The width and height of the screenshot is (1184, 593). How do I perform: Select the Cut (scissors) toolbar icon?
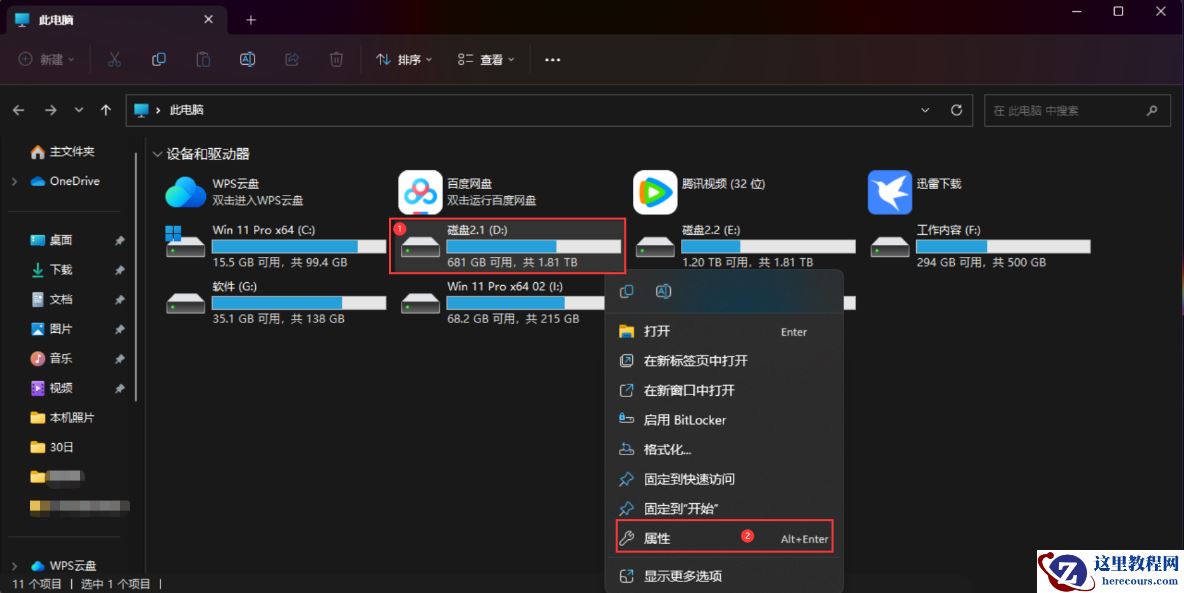click(114, 59)
